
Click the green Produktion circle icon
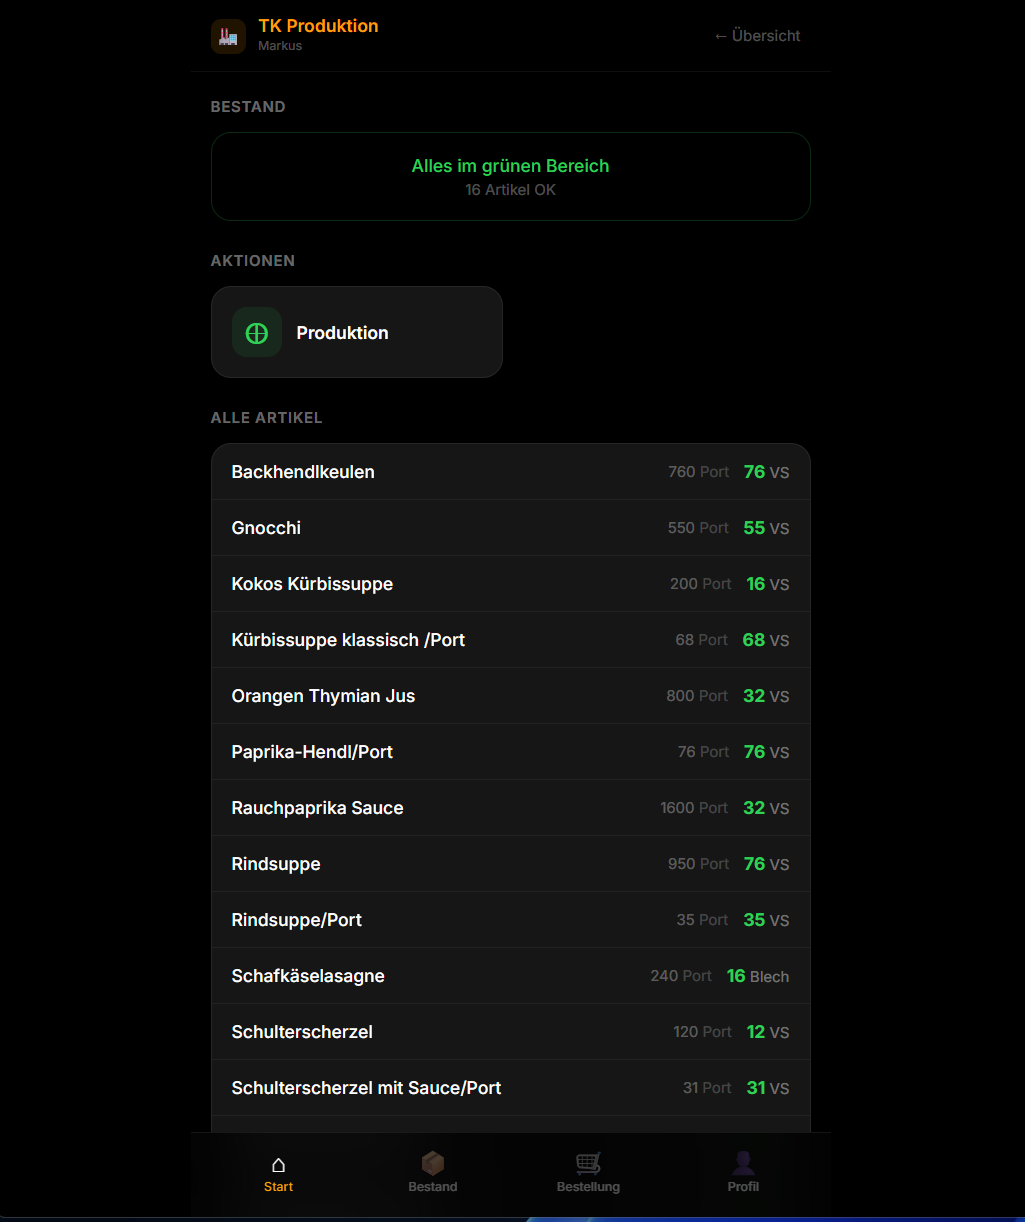(x=257, y=333)
